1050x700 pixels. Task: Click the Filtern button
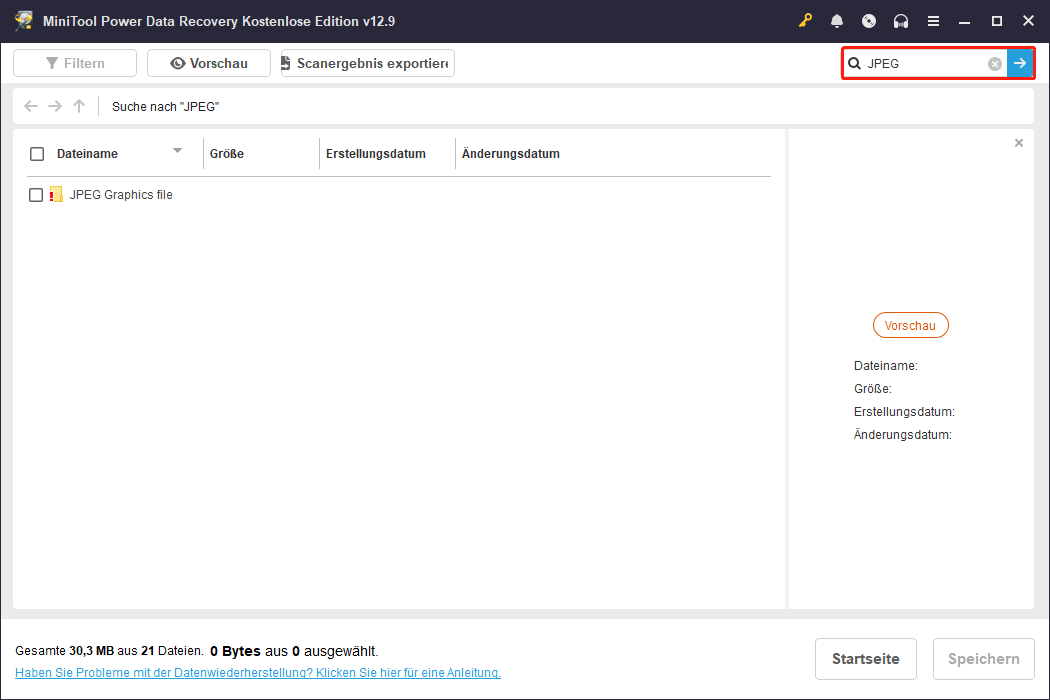(x=75, y=63)
